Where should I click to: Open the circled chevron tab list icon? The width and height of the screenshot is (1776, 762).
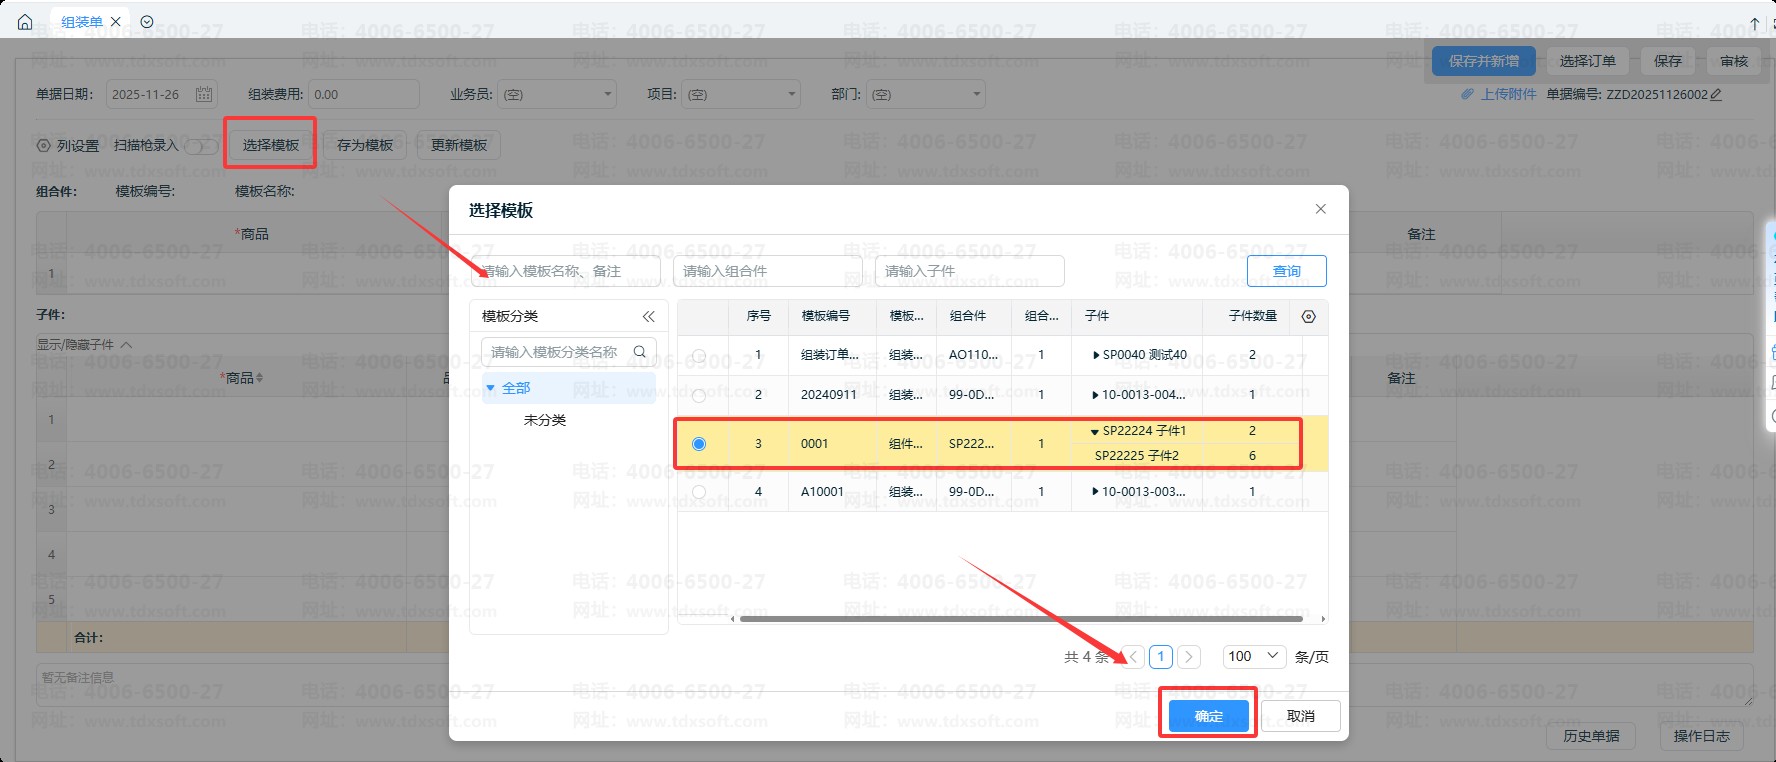(x=147, y=22)
